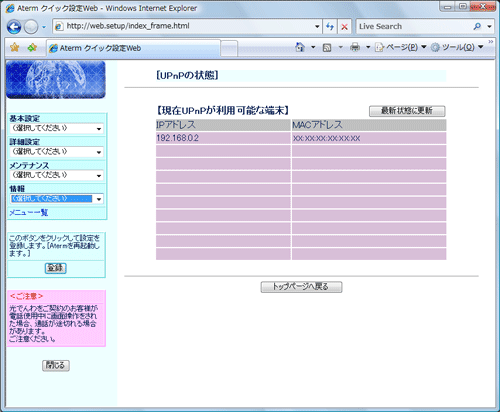The image size is (500, 412).
Task: Click the browser Back arrow button
Action: pos(14,27)
